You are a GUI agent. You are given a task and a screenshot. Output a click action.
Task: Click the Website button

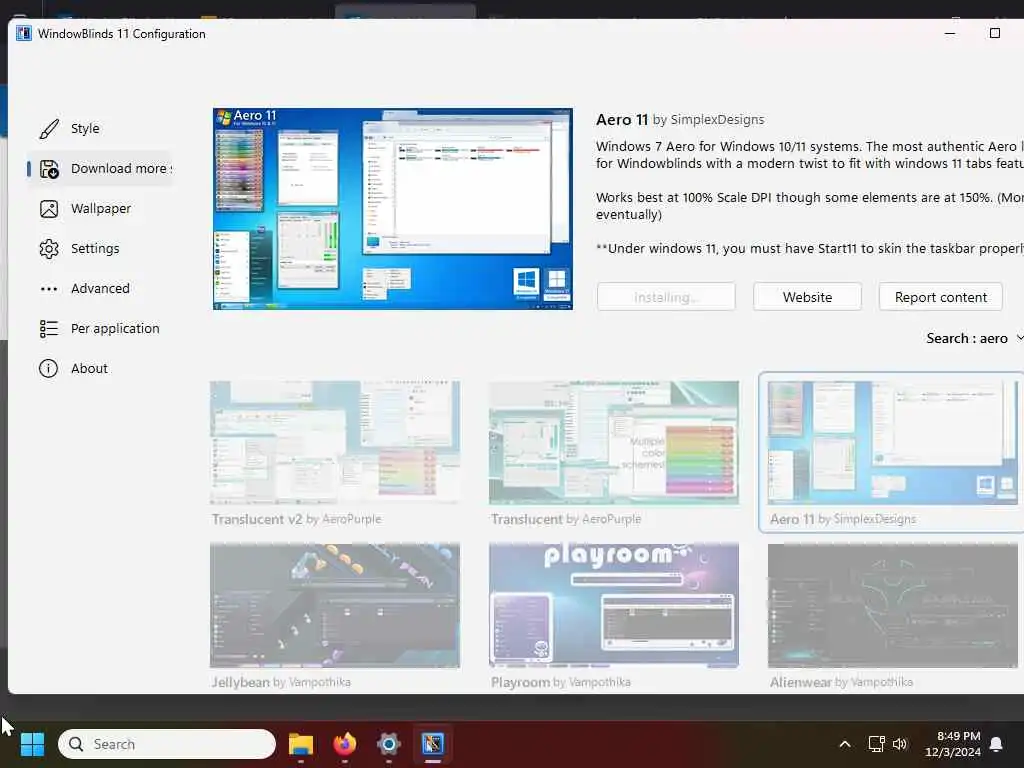[807, 297]
